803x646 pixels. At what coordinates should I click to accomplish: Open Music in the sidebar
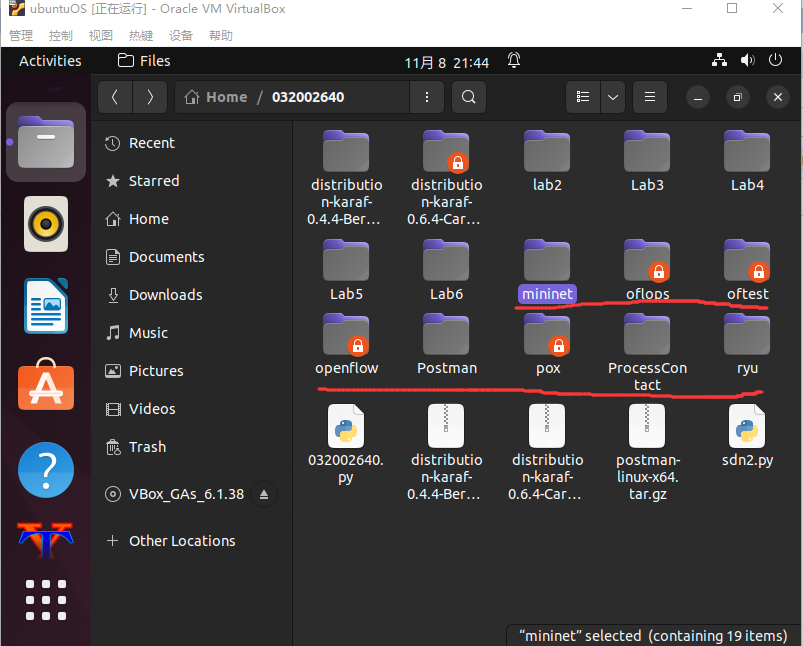[x=192, y=333]
